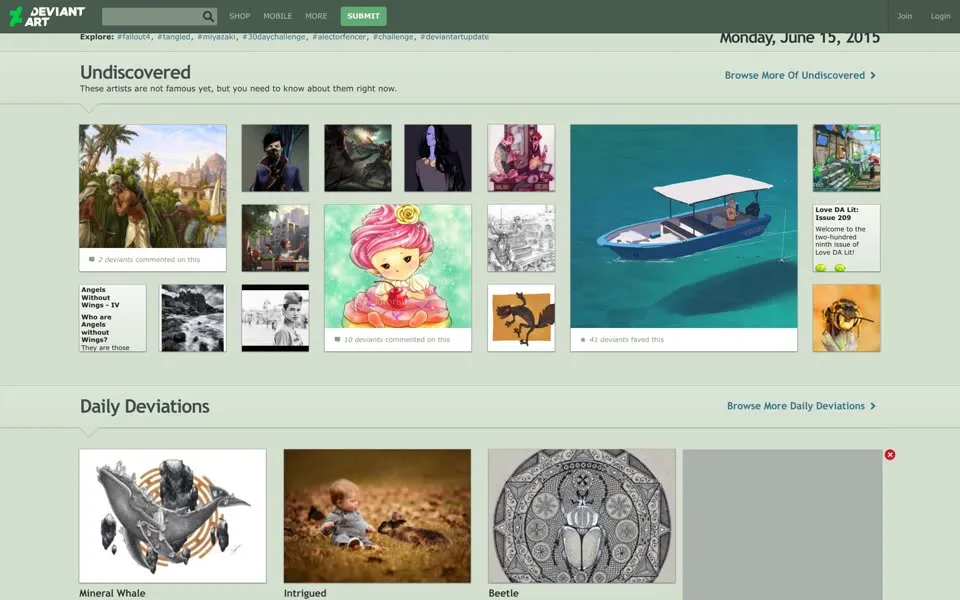Click the Undiscovered section heading

135,72
